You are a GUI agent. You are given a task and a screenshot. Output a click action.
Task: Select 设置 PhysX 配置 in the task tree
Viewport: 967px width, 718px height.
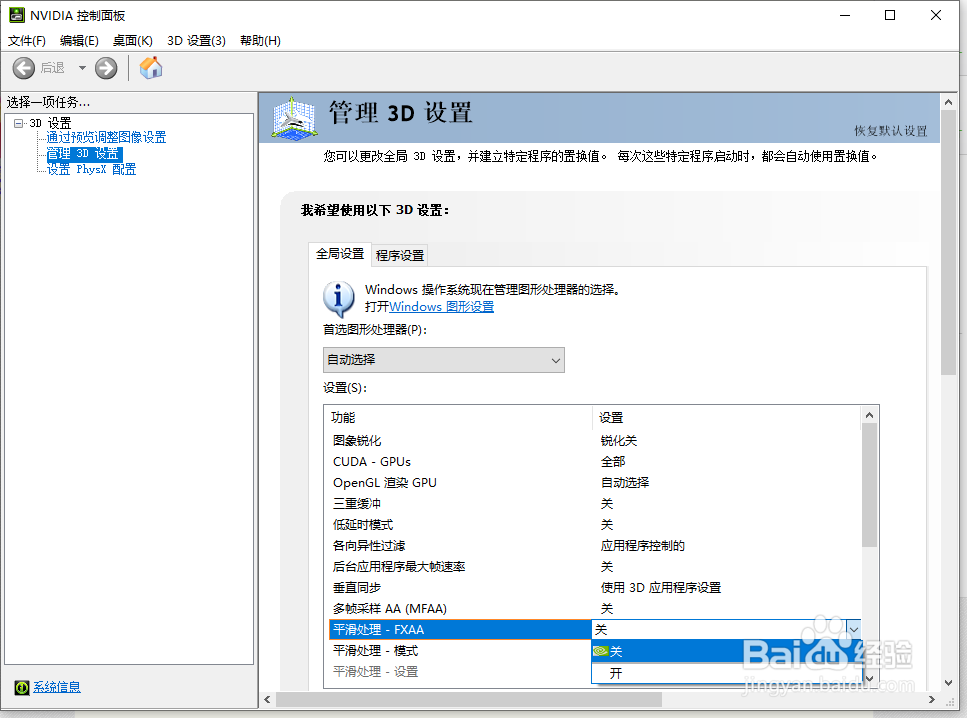91,169
